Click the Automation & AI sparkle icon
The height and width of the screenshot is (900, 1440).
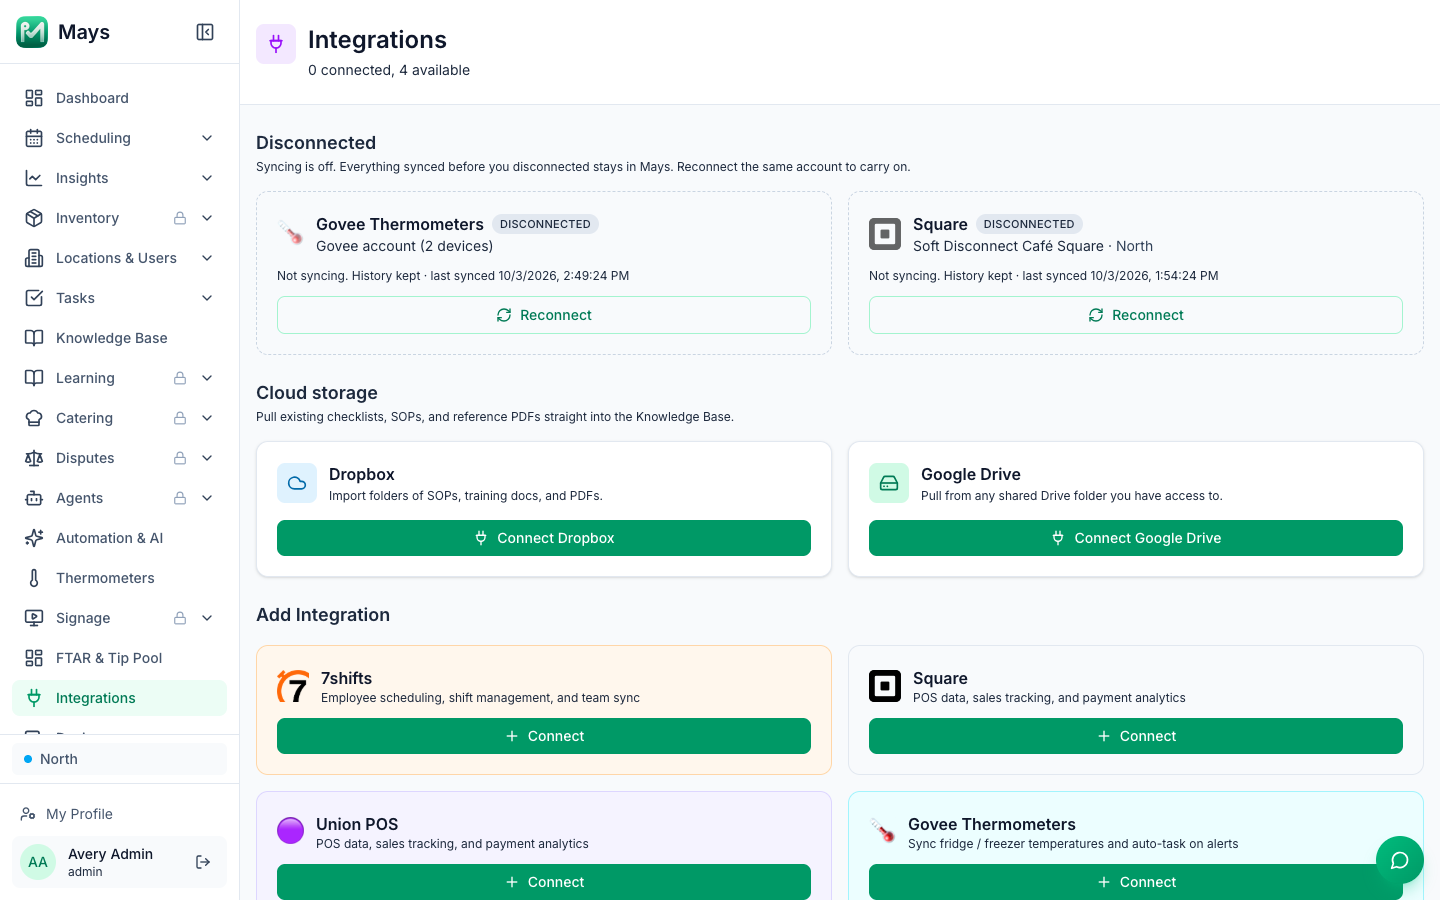pos(34,538)
